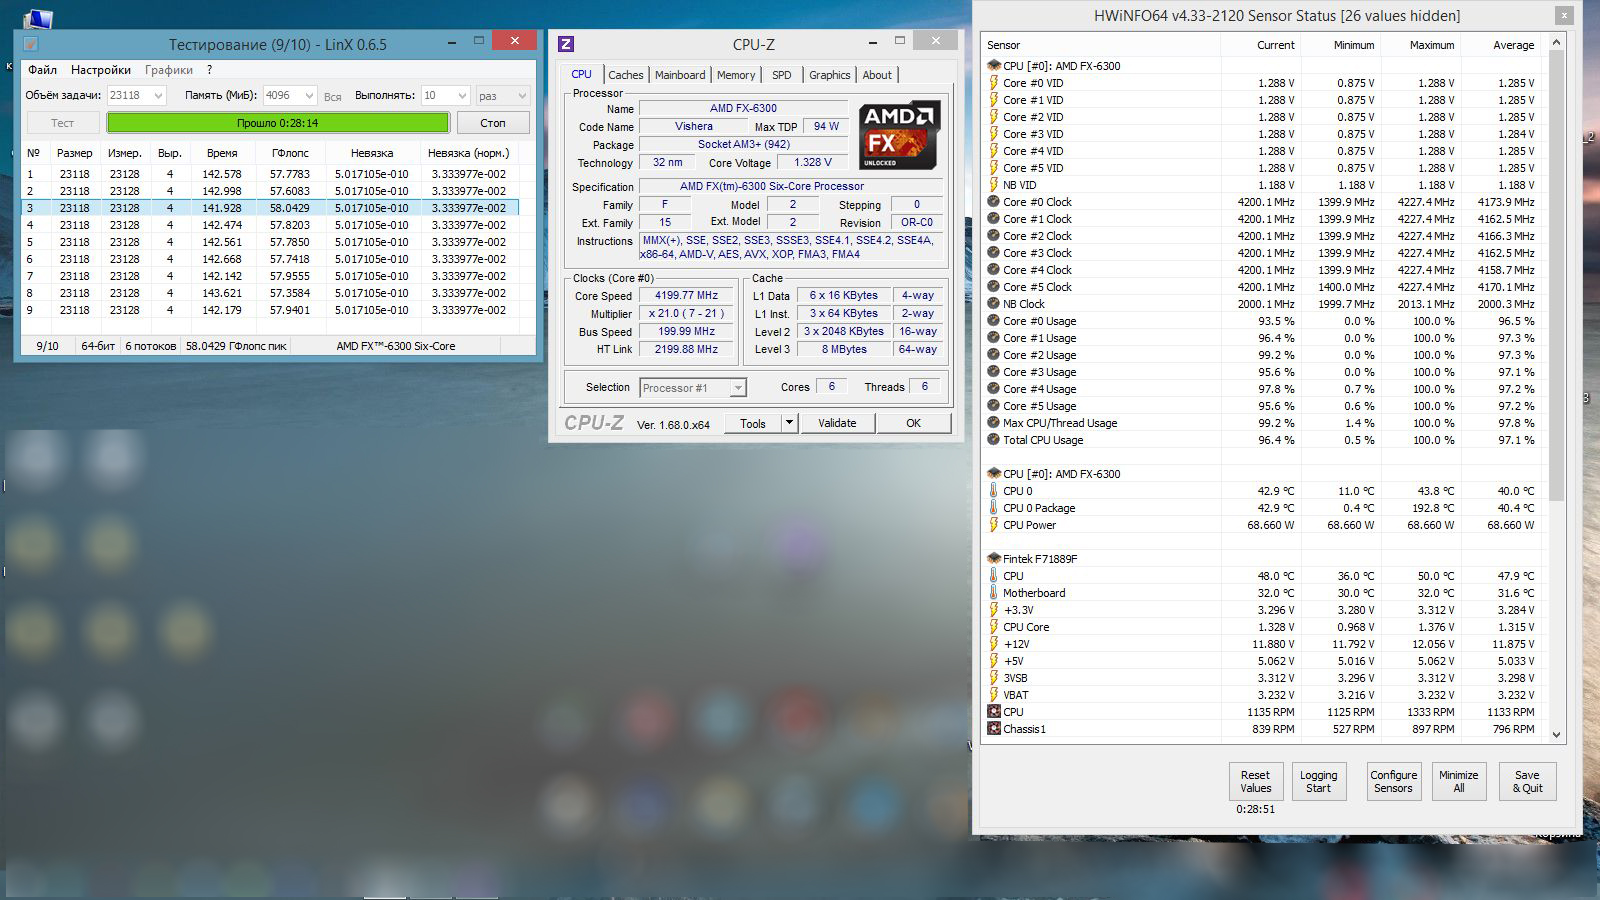This screenshot has width=1600, height=900.
Task: Open the Memory tab in CPU-Z
Action: click(x=736, y=75)
